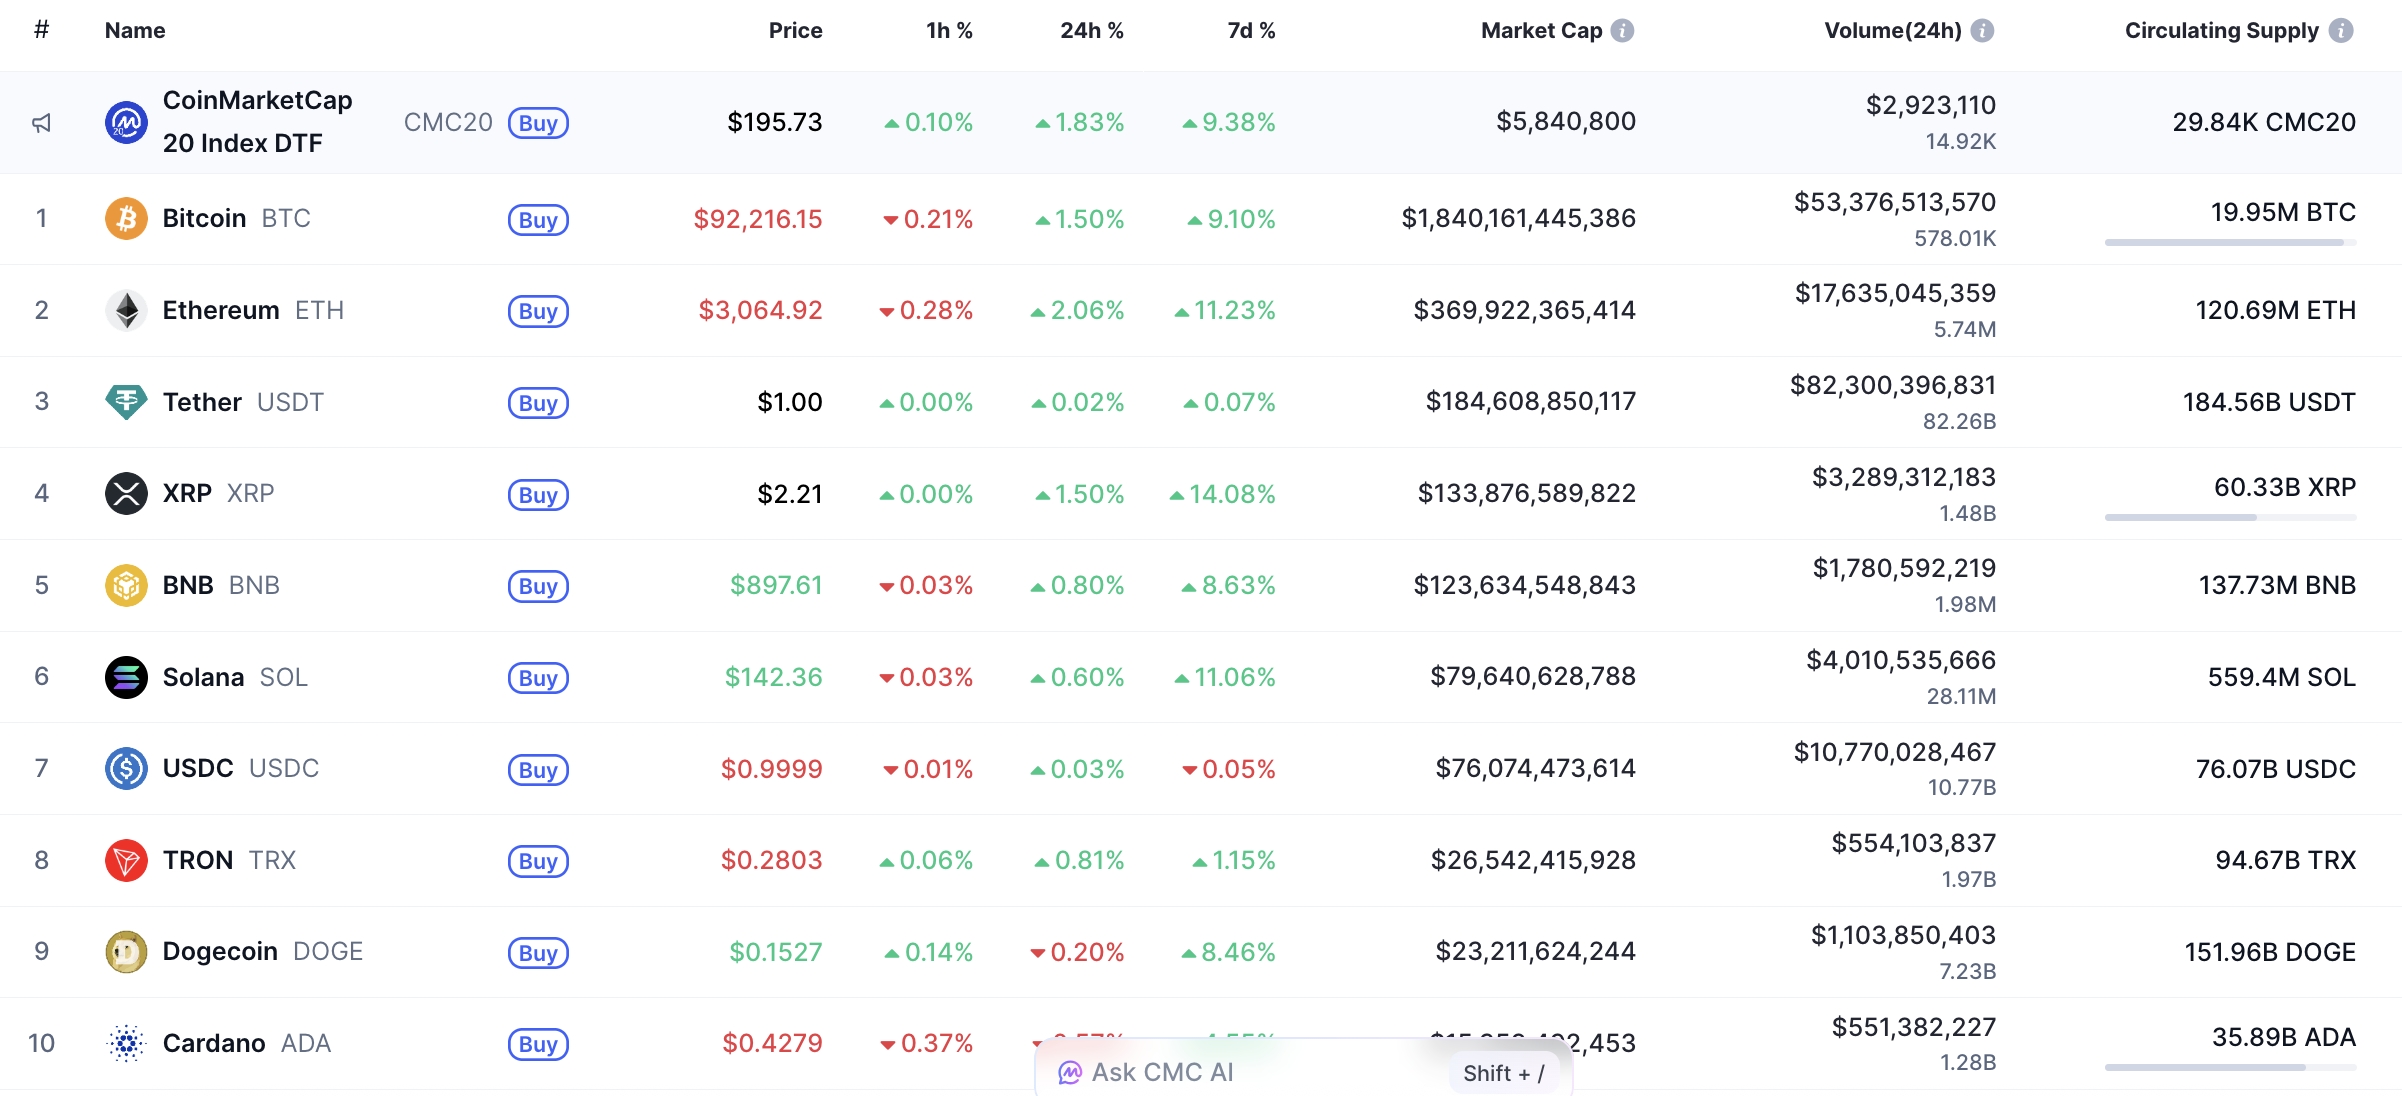2402x1096 pixels.
Task: Click the Bitcoin logo icon
Action: pyautogui.click(x=126, y=219)
